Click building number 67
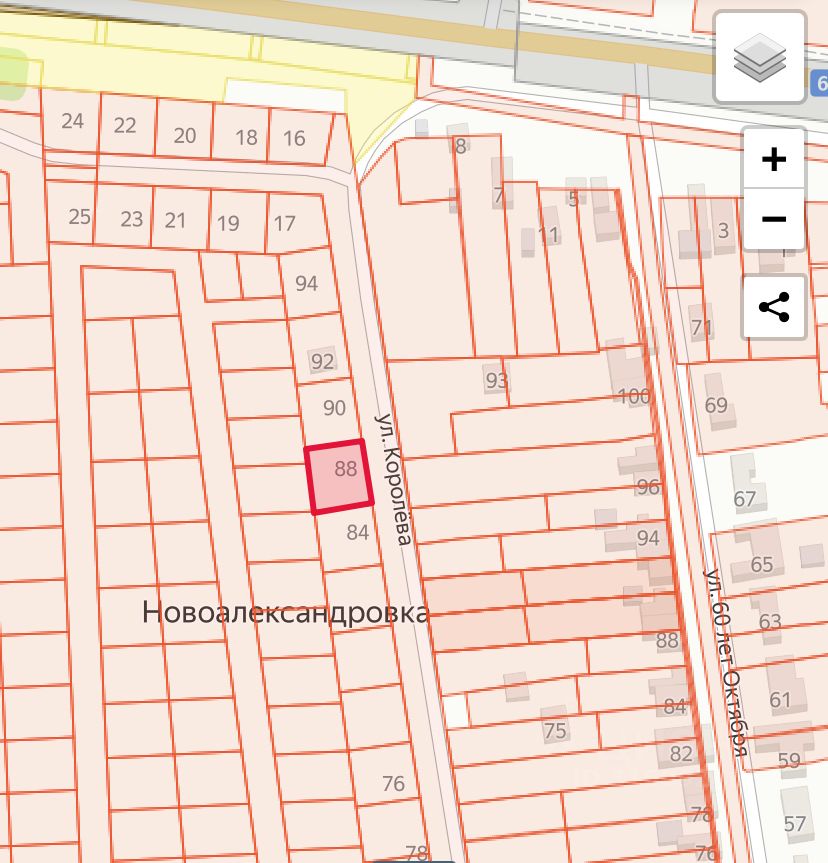 (744, 499)
